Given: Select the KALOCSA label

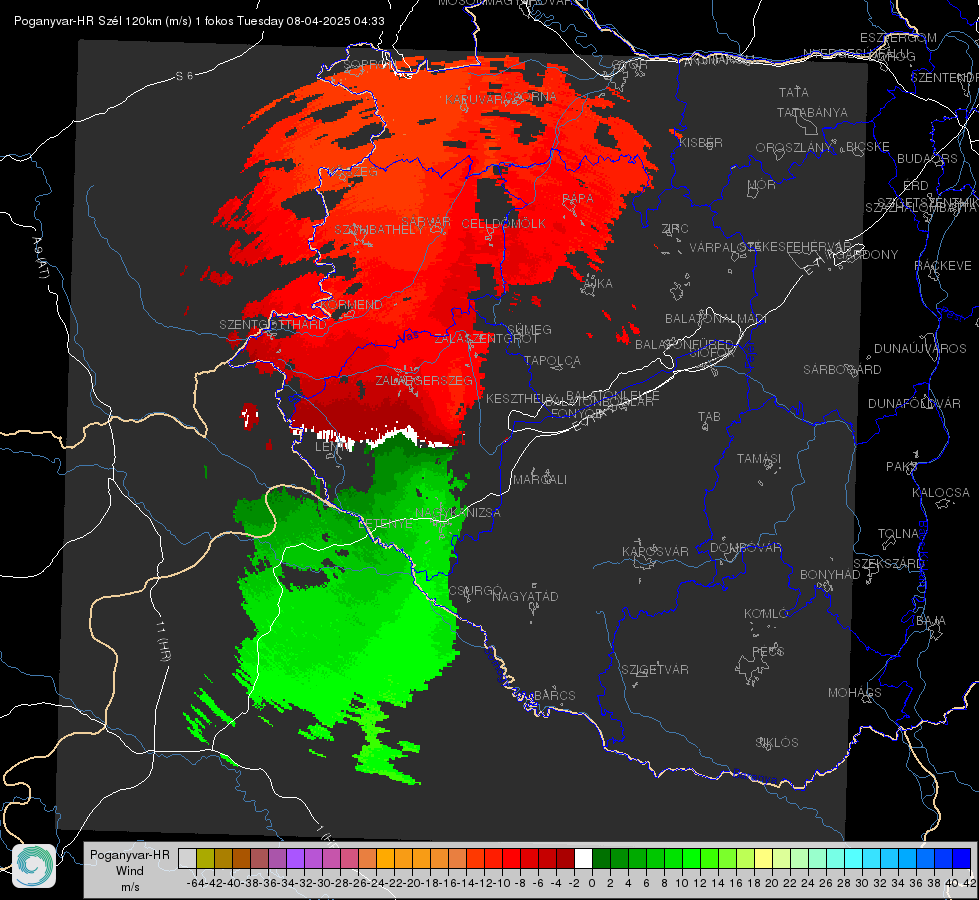Looking at the screenshot, I should point(940,493).
